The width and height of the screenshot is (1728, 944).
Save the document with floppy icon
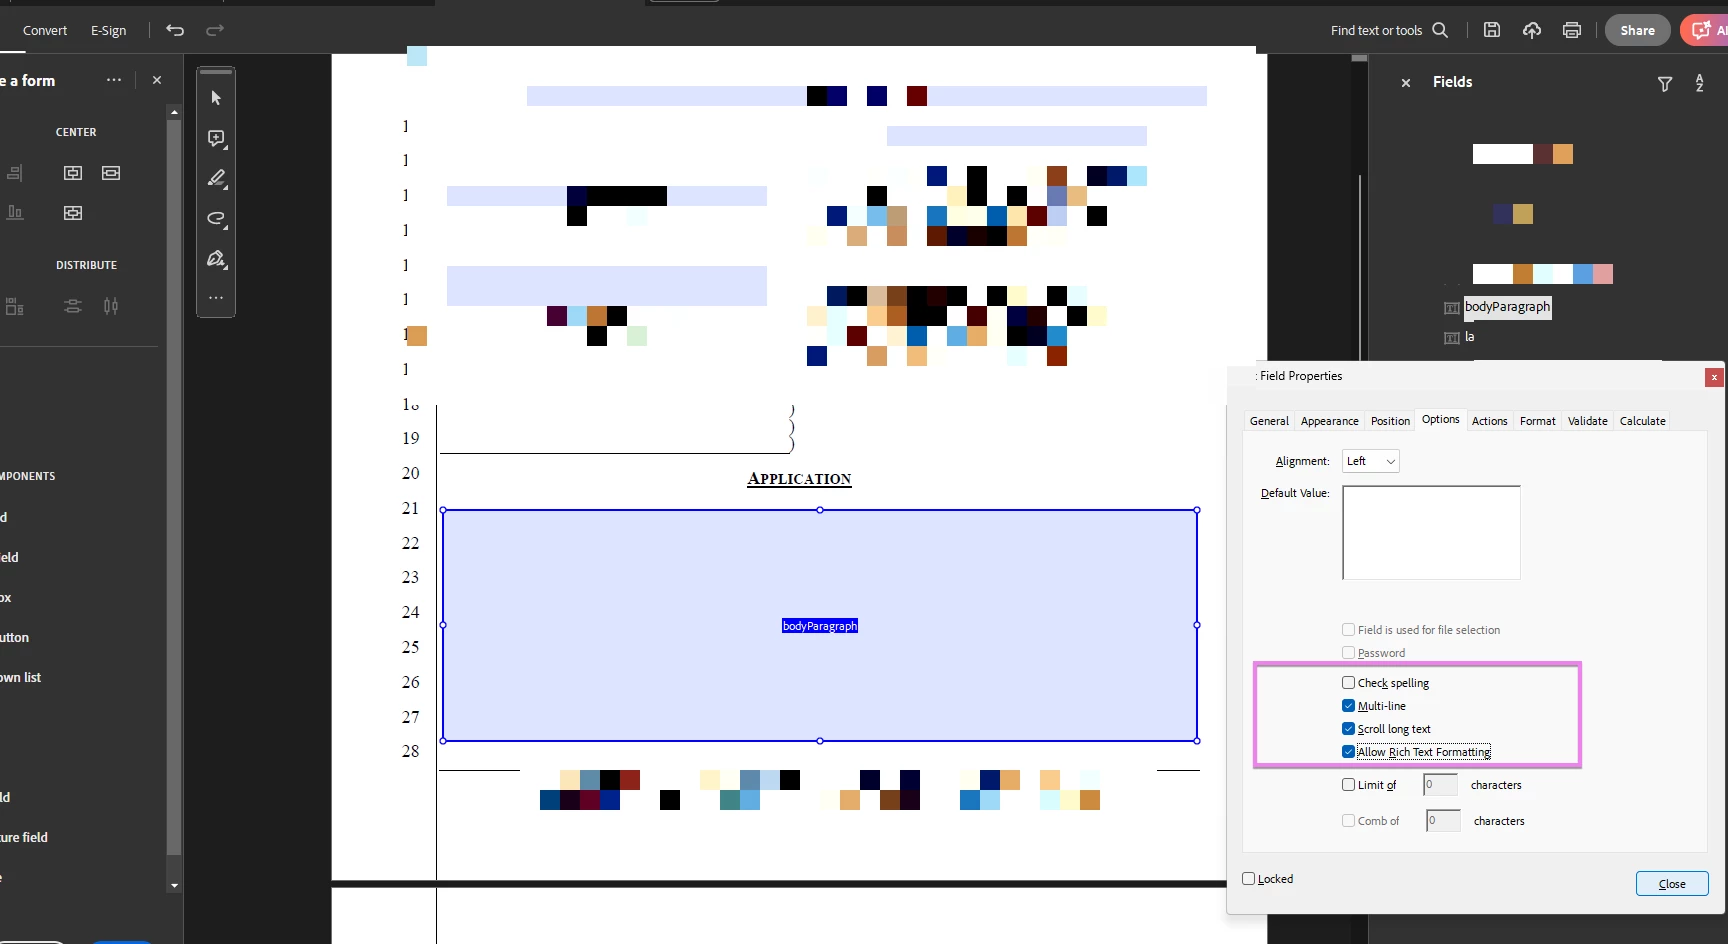(x=1492, y=30)
